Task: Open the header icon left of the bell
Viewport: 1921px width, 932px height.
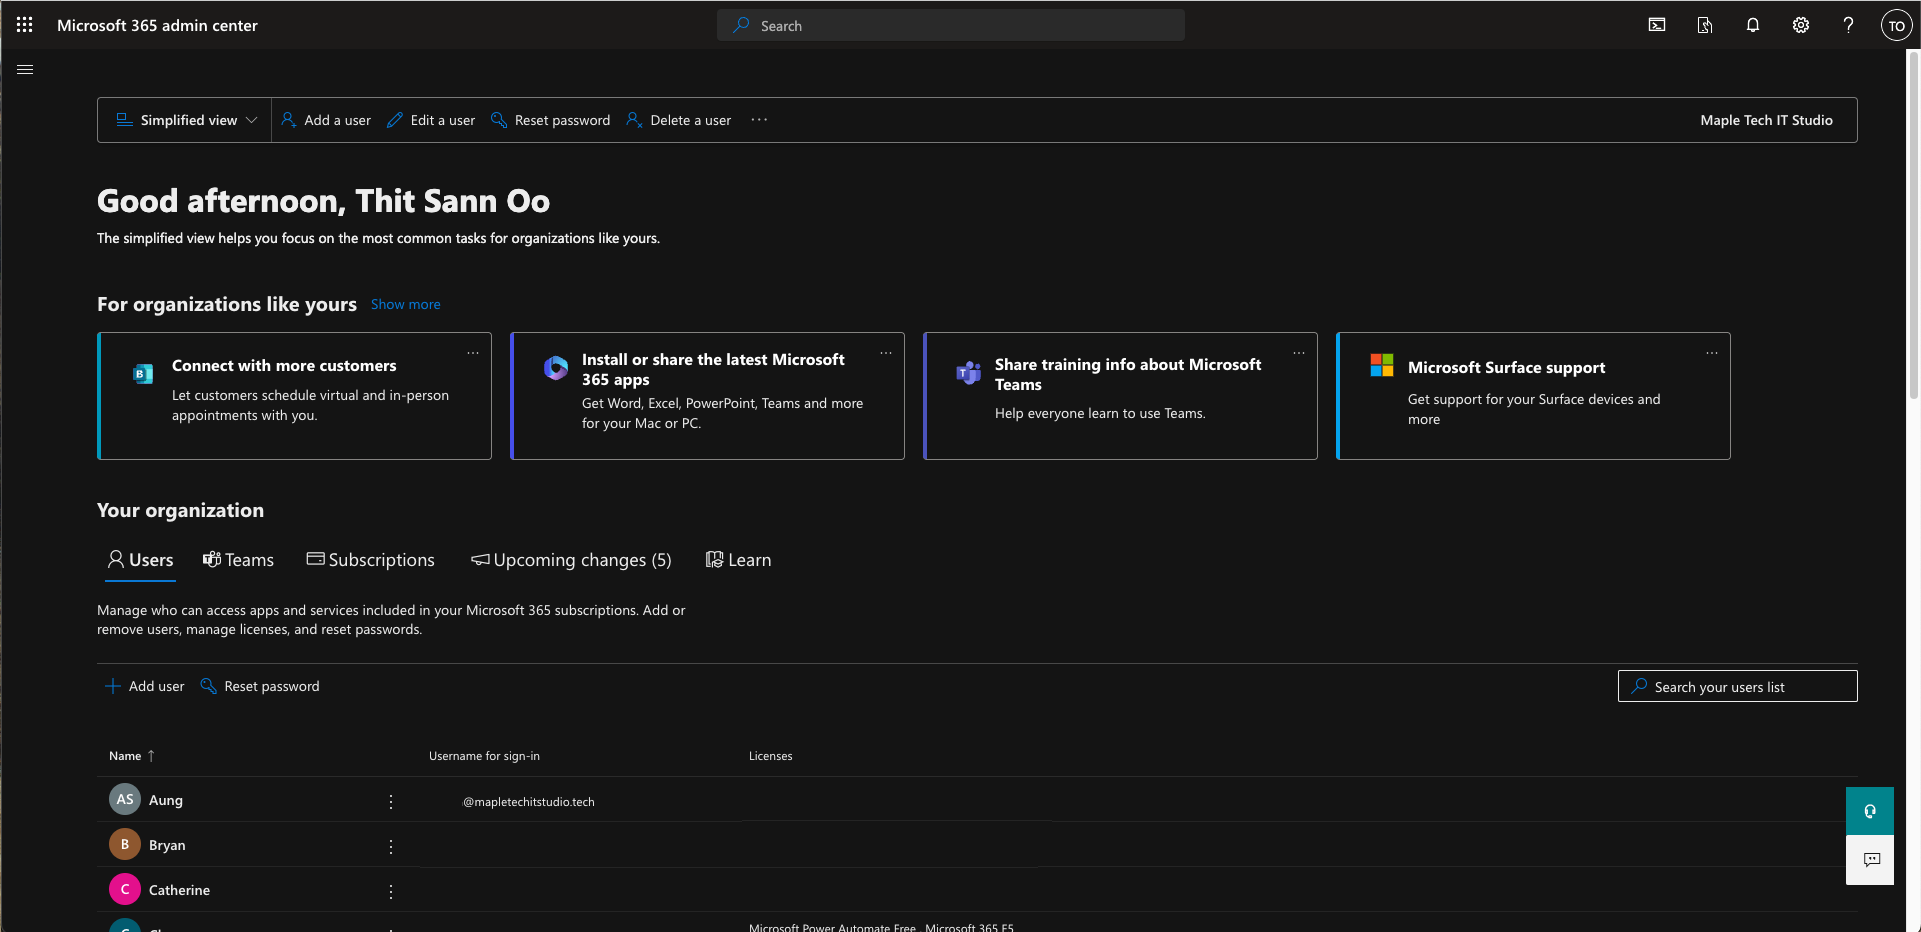Action: 1705,25
